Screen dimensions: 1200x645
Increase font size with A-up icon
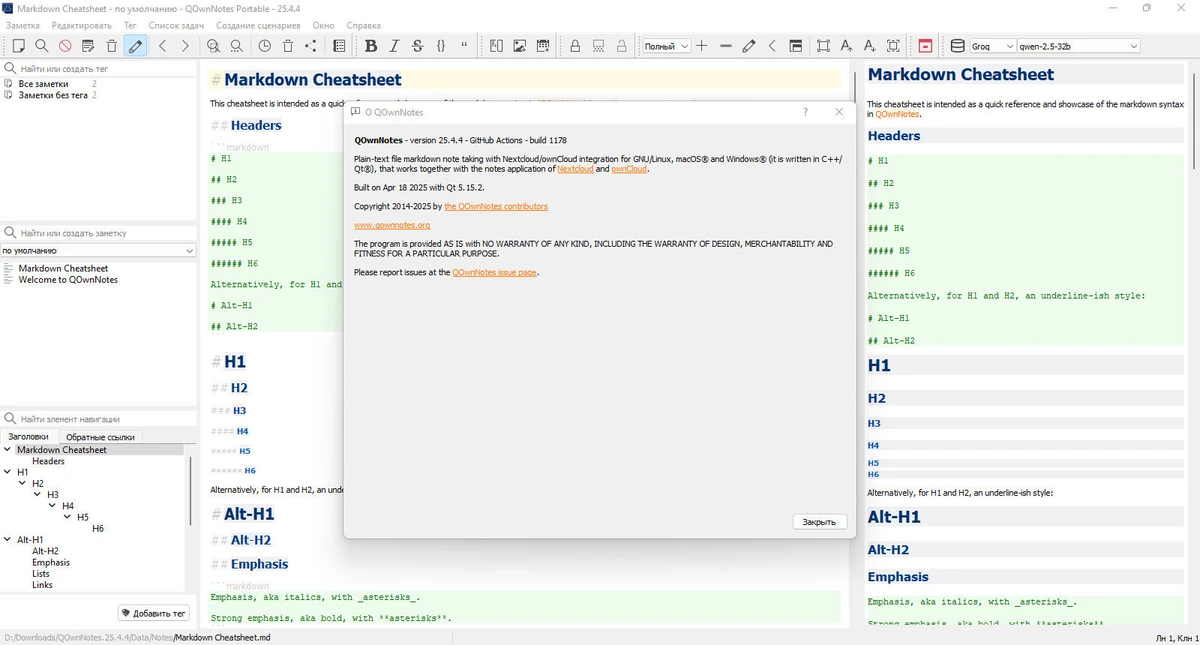[847, 46]
